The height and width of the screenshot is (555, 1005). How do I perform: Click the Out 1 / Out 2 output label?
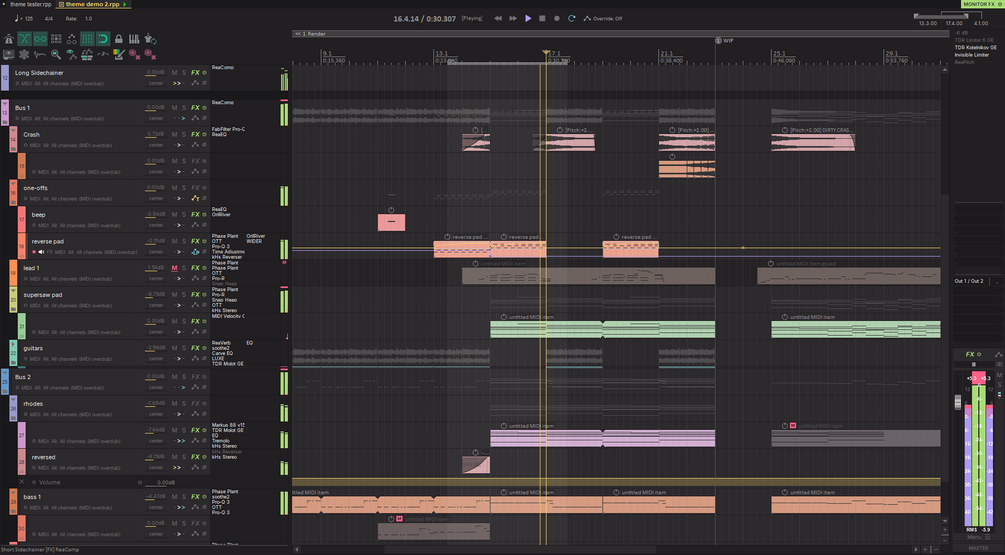(968, 281)
